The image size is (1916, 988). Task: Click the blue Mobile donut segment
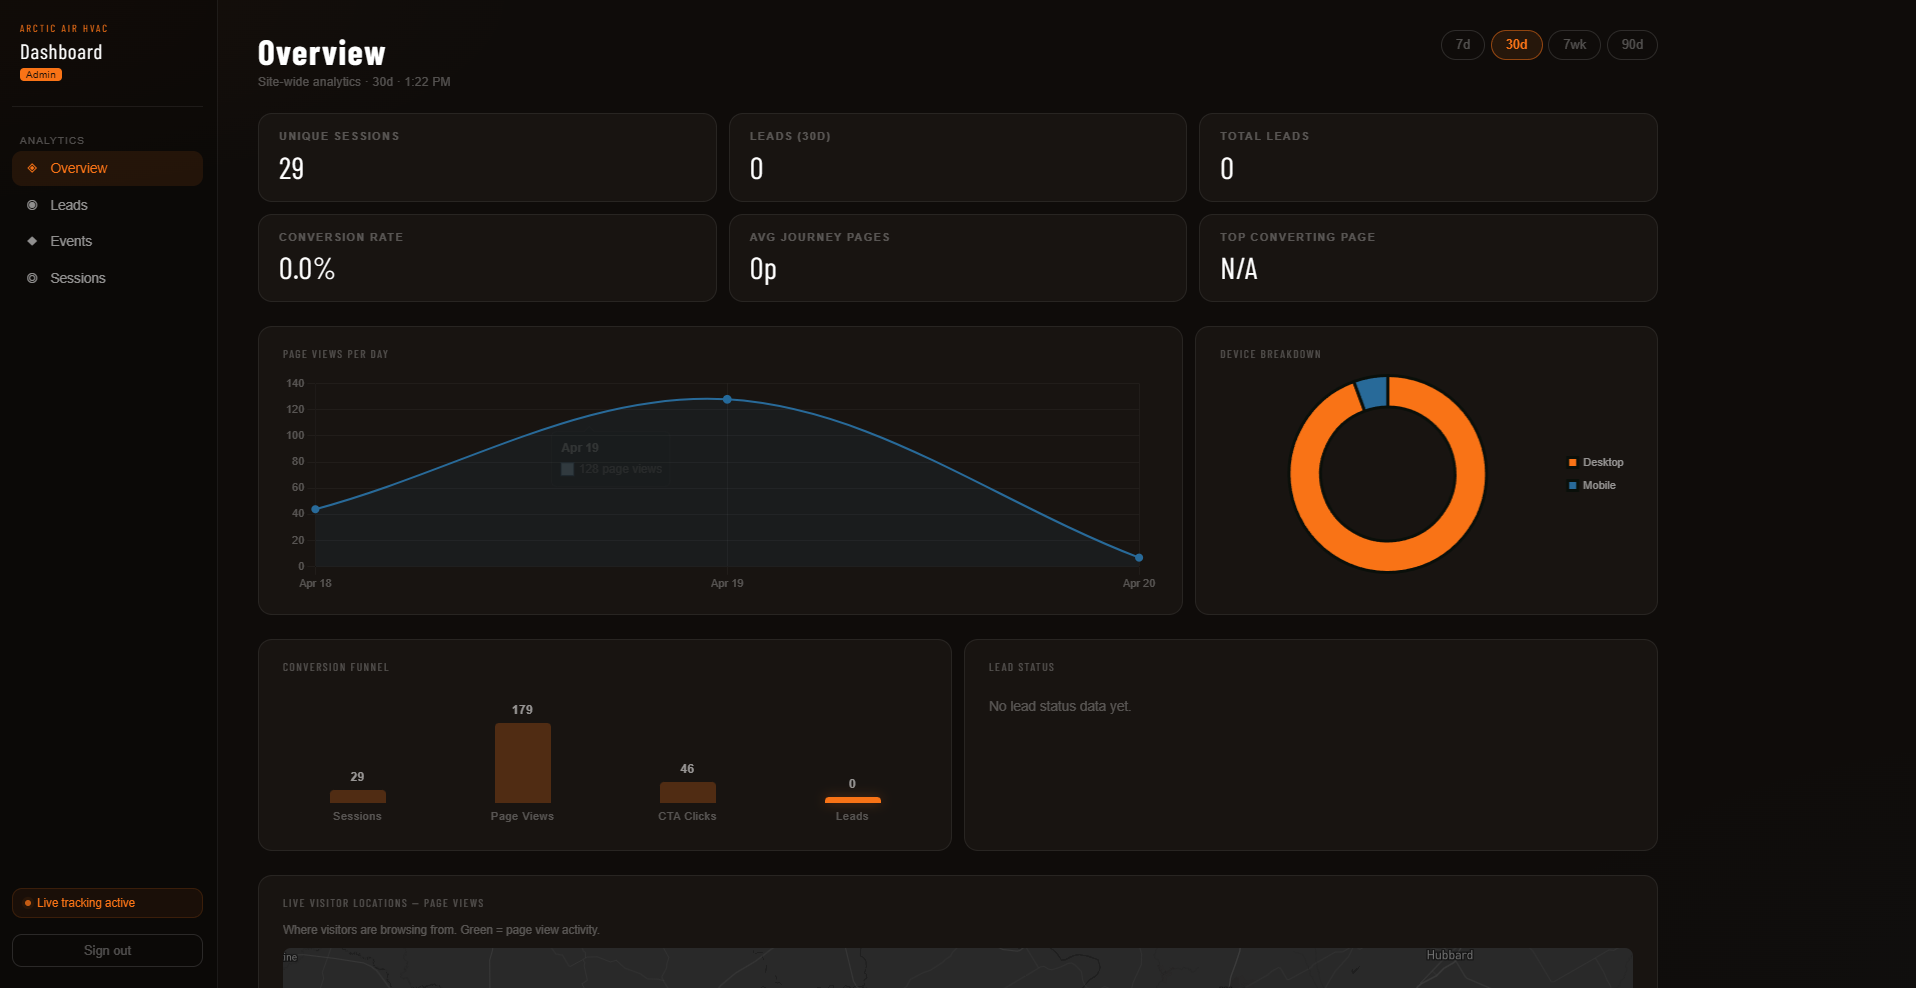pyautogui.click(x=1372, y=393)
